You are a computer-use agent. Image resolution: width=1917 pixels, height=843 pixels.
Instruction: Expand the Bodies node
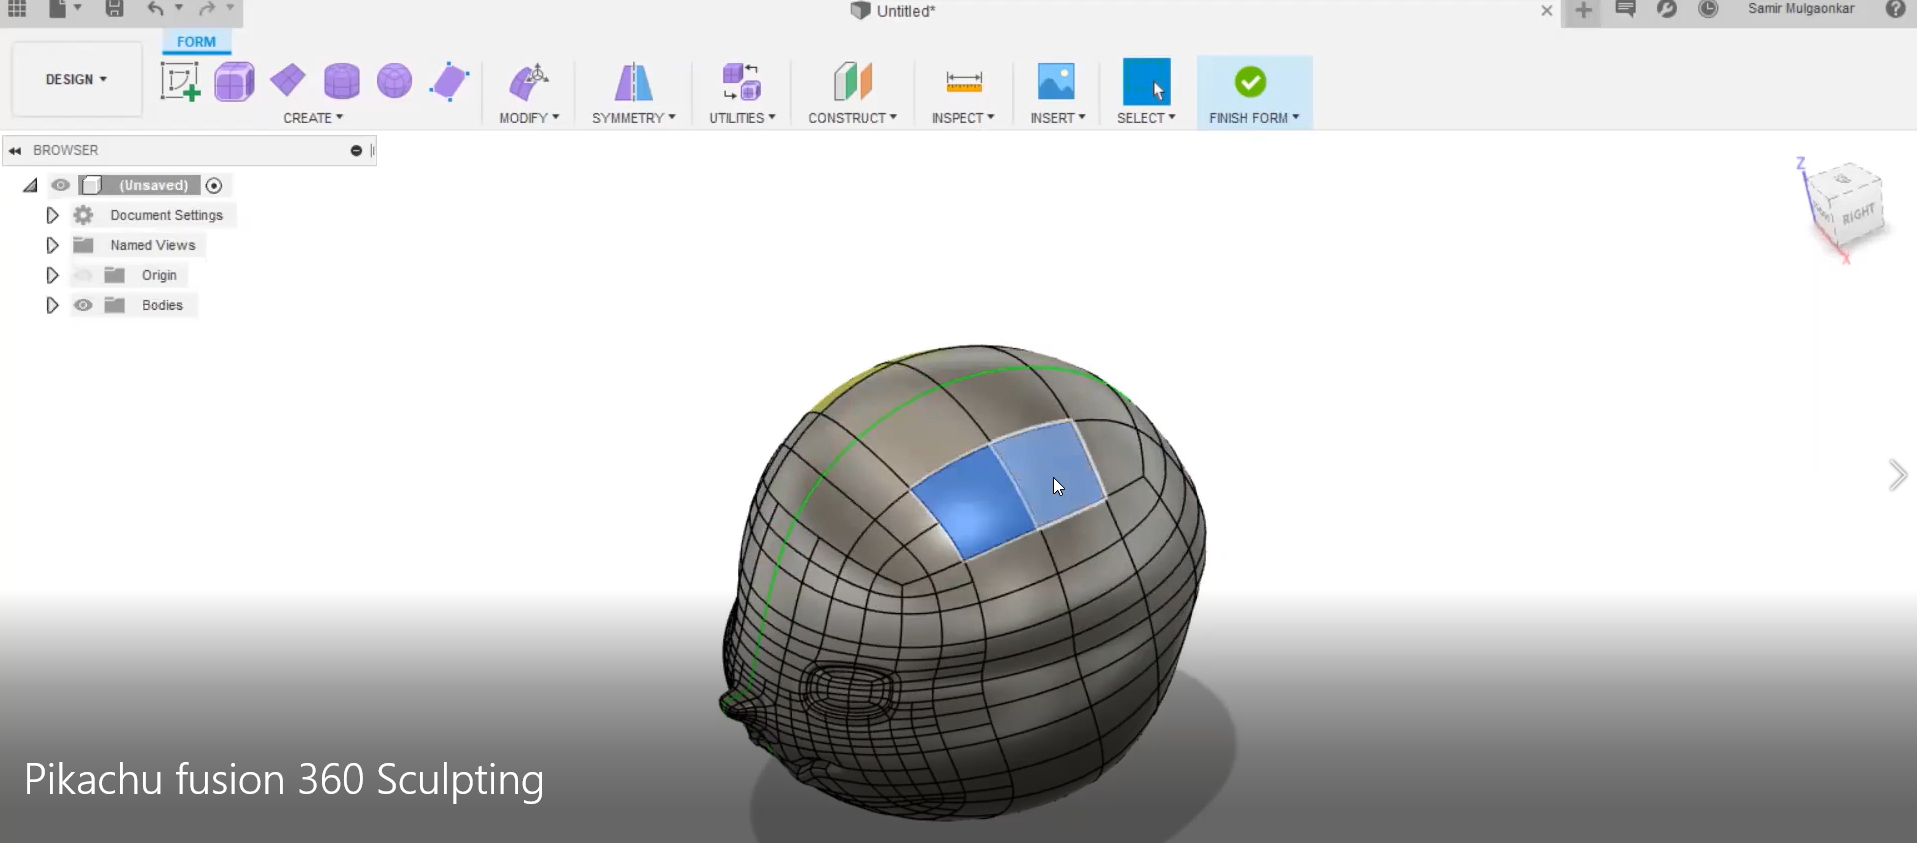[52, 305]
